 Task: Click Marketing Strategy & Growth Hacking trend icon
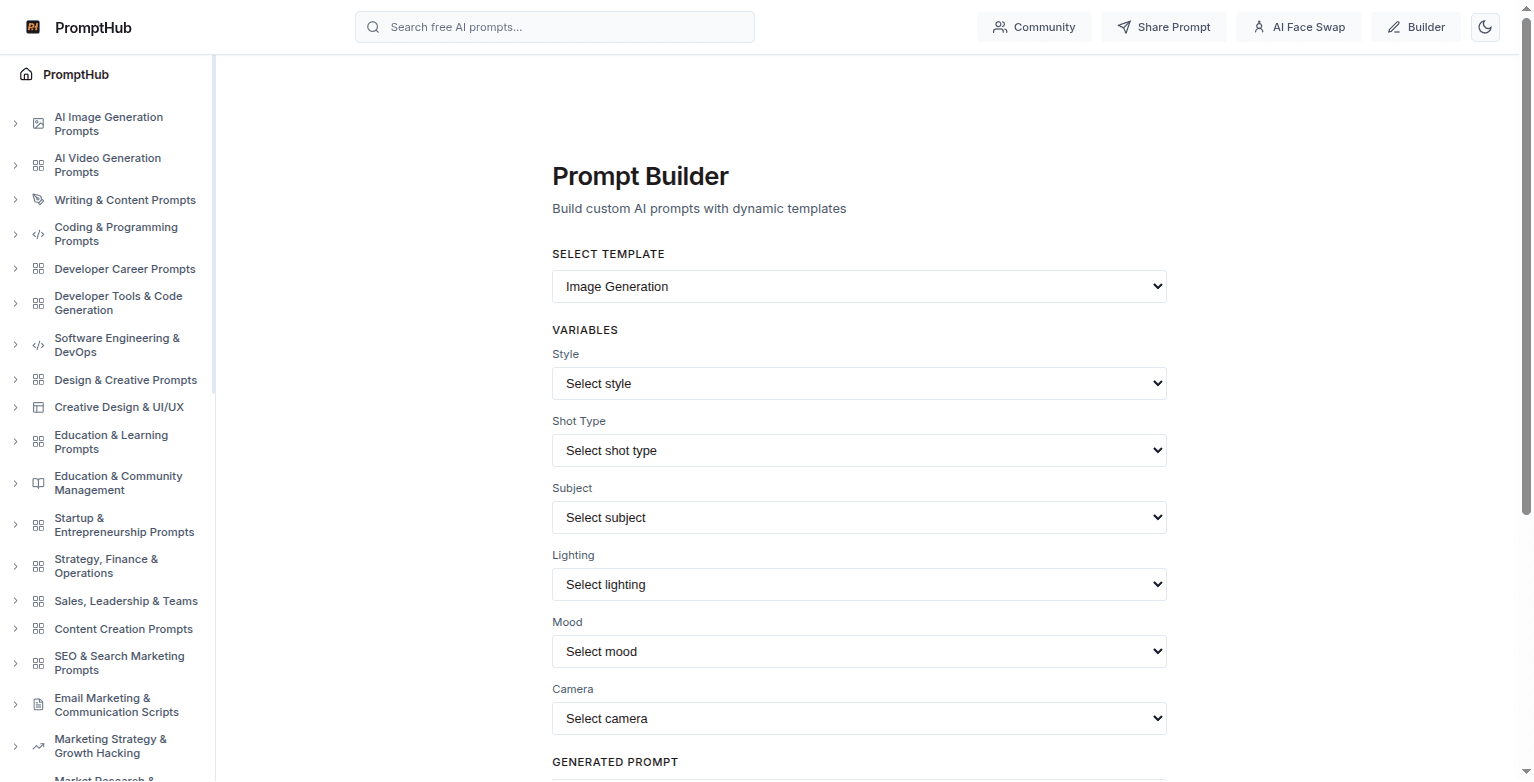38,746
